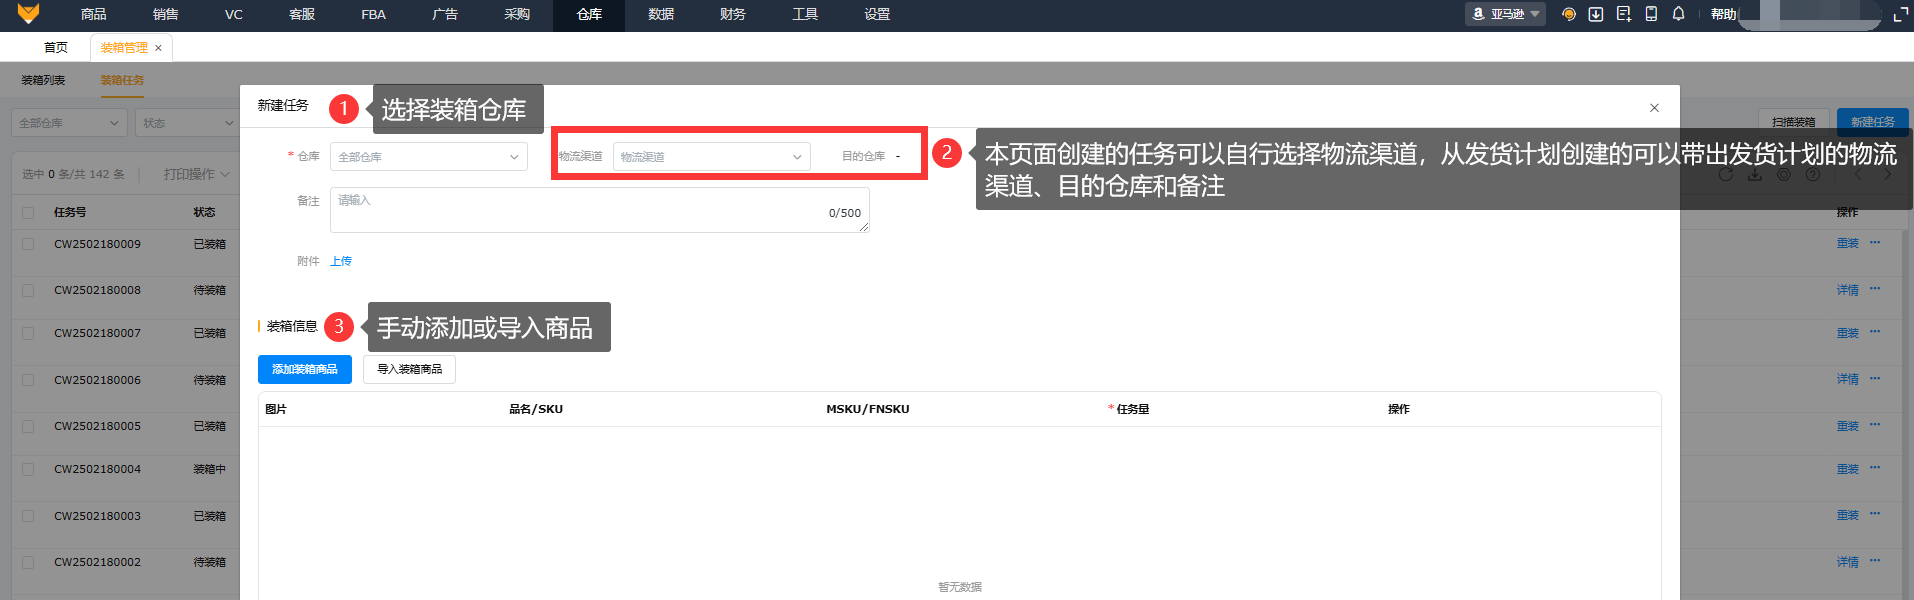Switch to the 首页 tab
Screen dimensions: 1914x600
[x=56, y=48]
